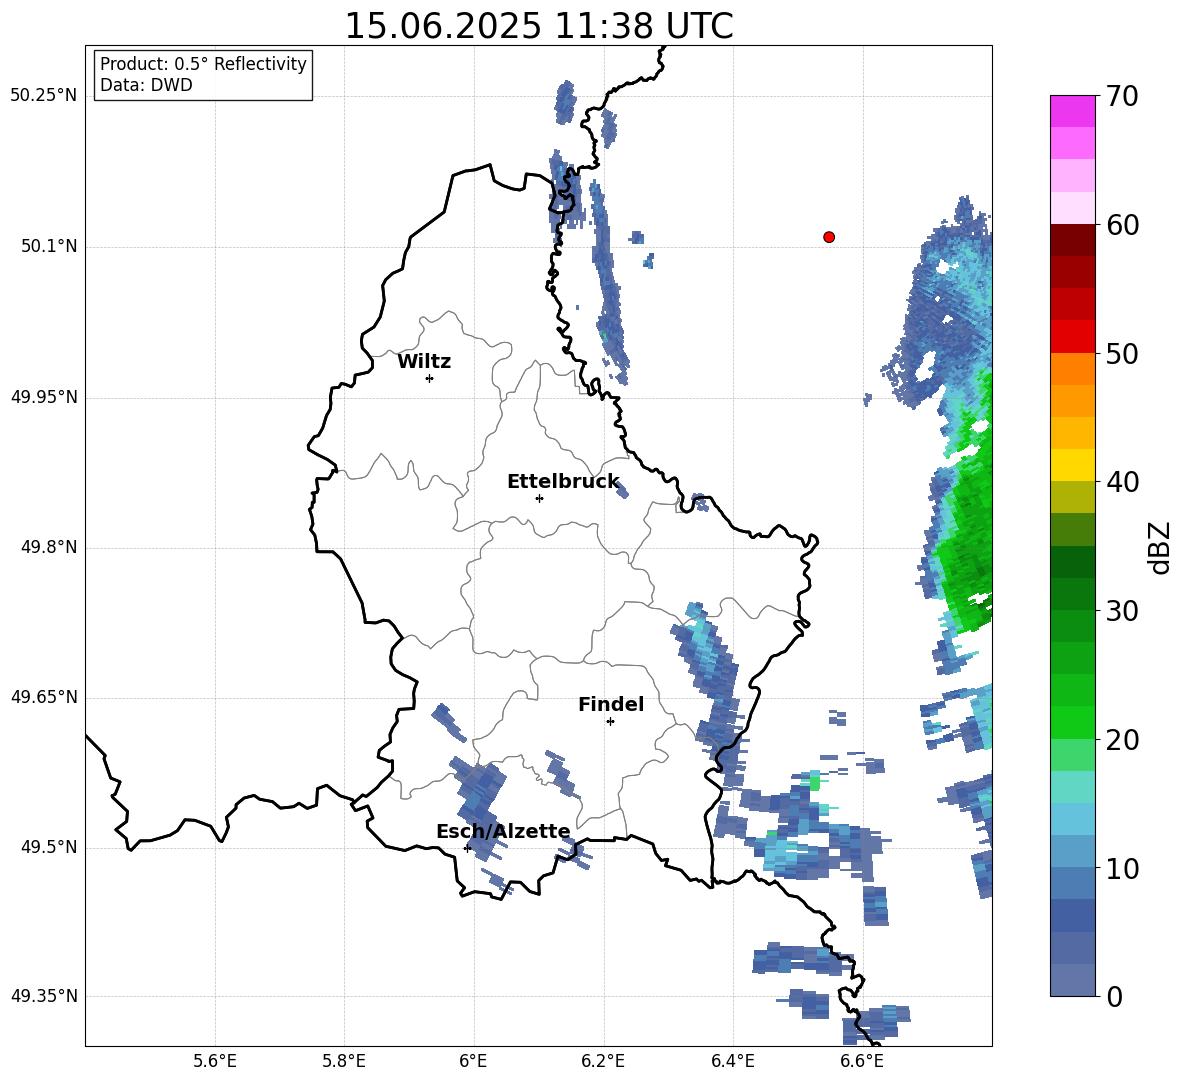This screenshot has height=1081, width=1184.
Task: Click the red dot marker on the map
Action: (x=829, y=237)
